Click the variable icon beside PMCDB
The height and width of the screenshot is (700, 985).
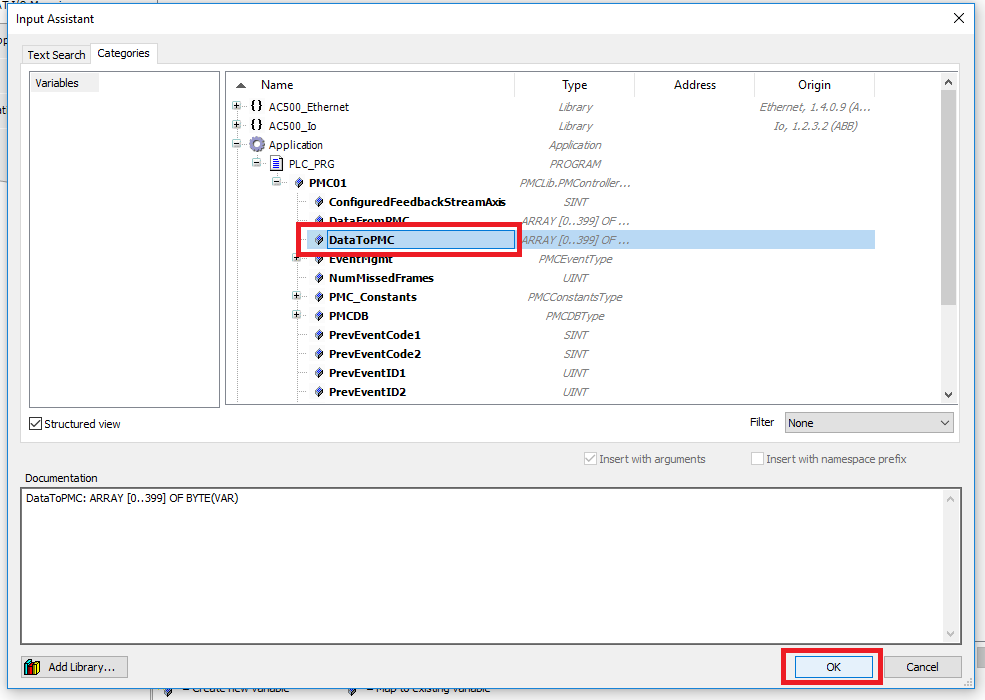[x=319, y=315]
